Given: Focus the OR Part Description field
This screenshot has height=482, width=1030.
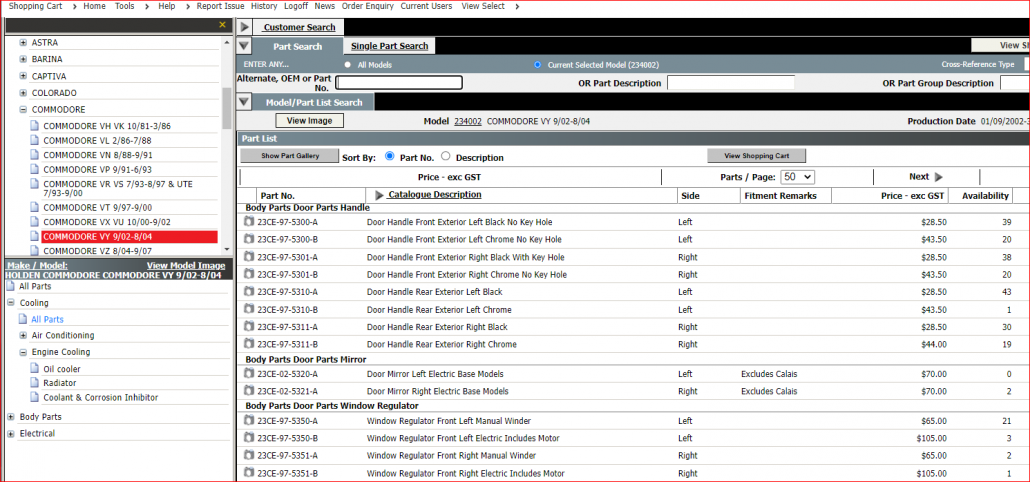Looking at the screenshot, I should (x=731, y=83).
